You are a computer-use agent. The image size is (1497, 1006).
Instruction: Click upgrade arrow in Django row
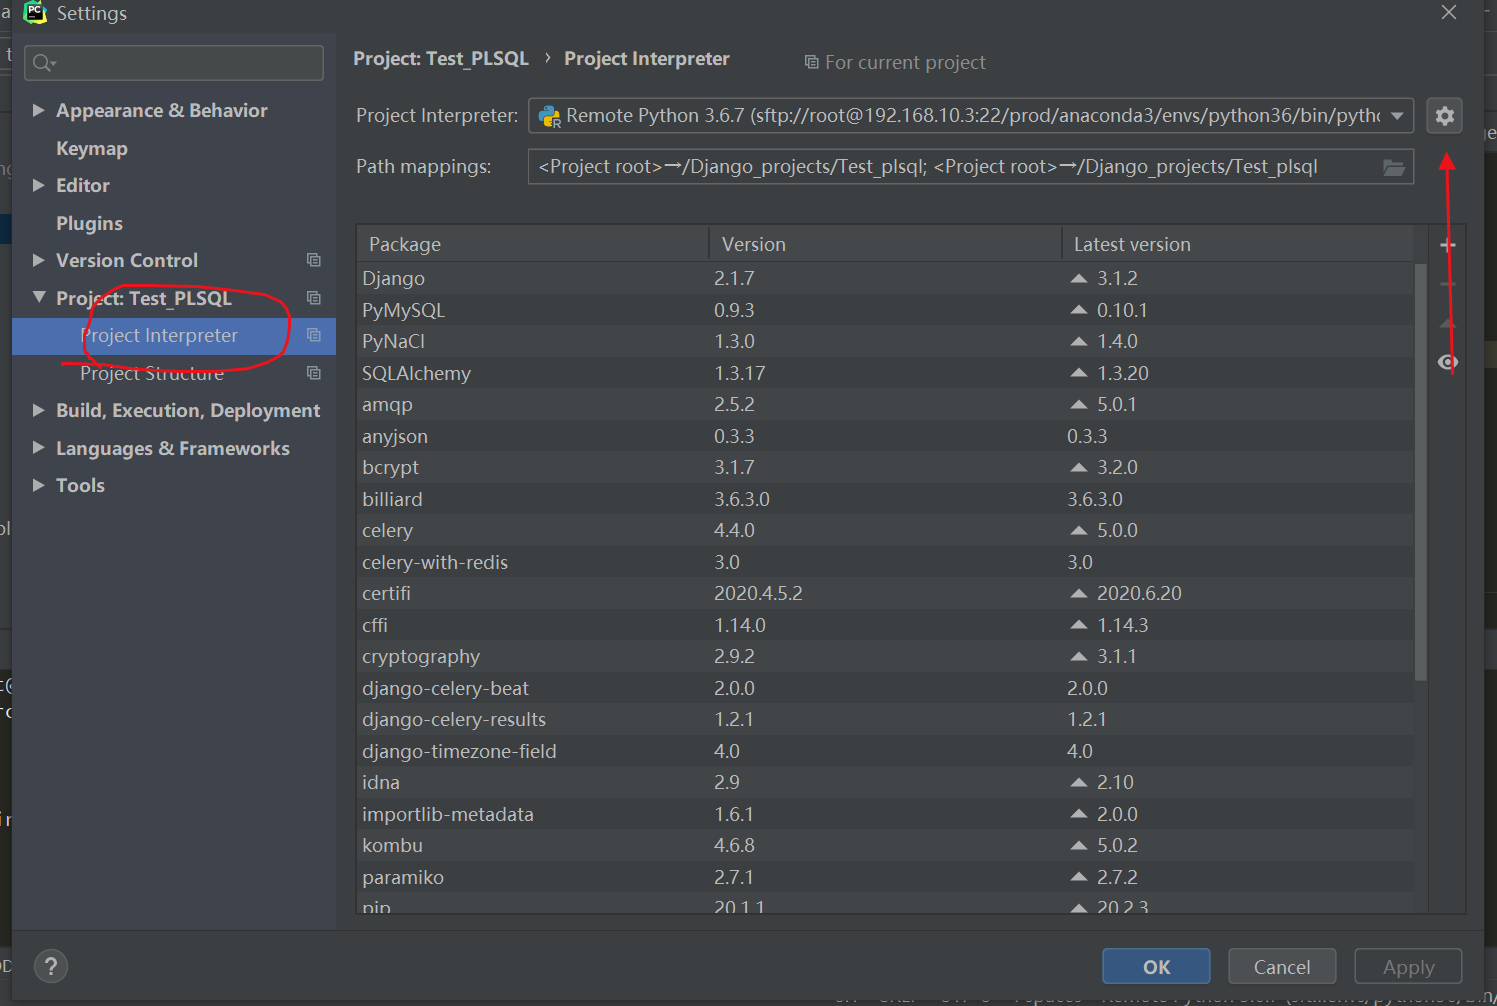coord(1078,278)
